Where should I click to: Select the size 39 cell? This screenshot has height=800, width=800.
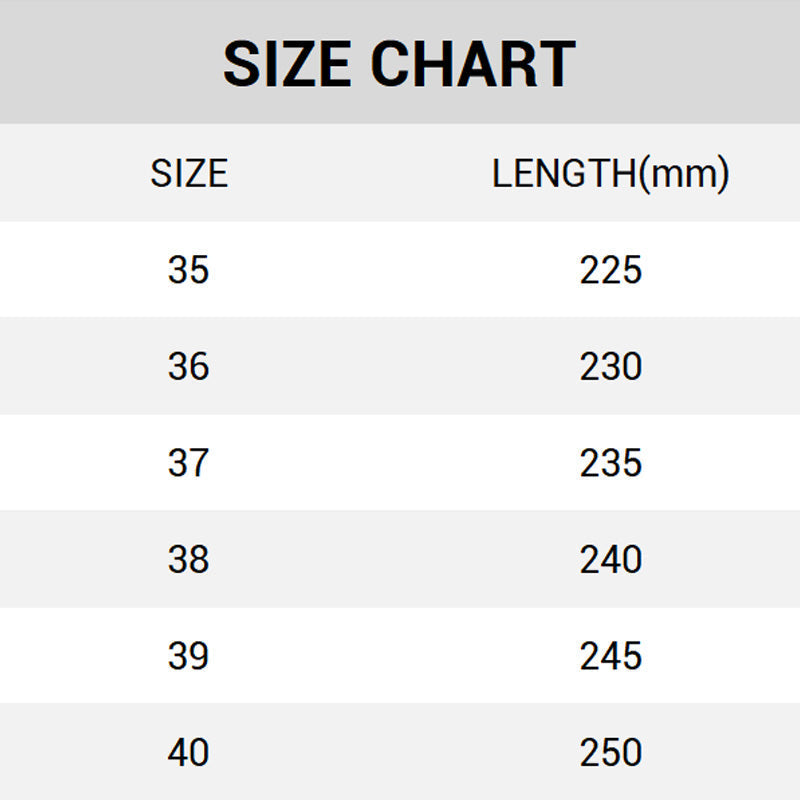pos(188,656)
